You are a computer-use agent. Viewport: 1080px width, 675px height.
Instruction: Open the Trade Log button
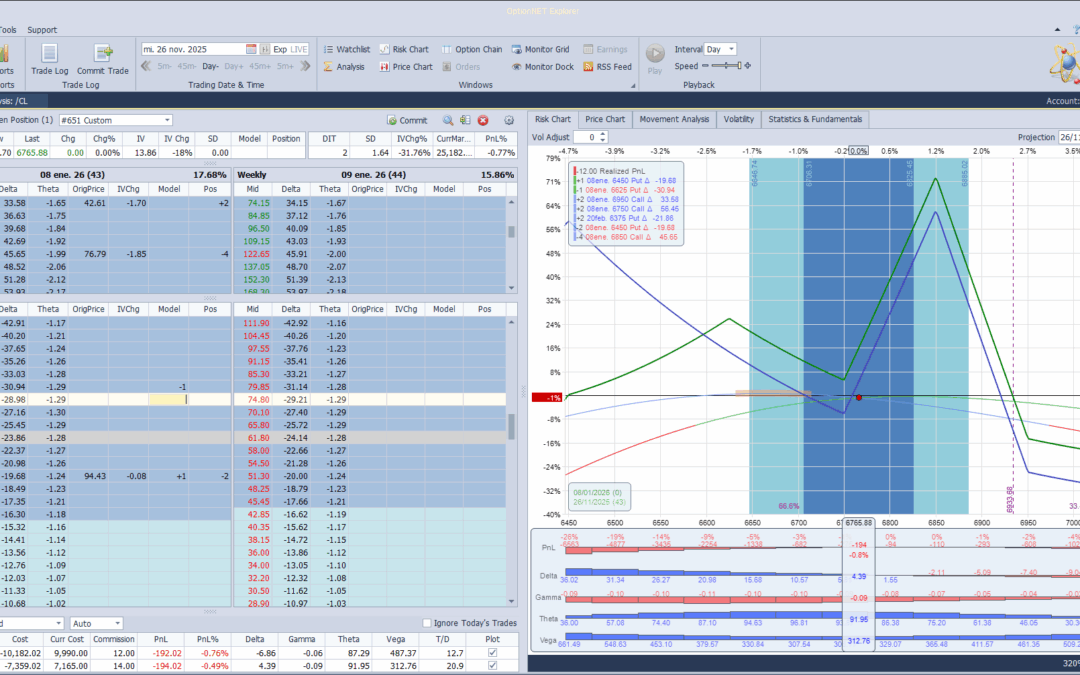[50, 59]
